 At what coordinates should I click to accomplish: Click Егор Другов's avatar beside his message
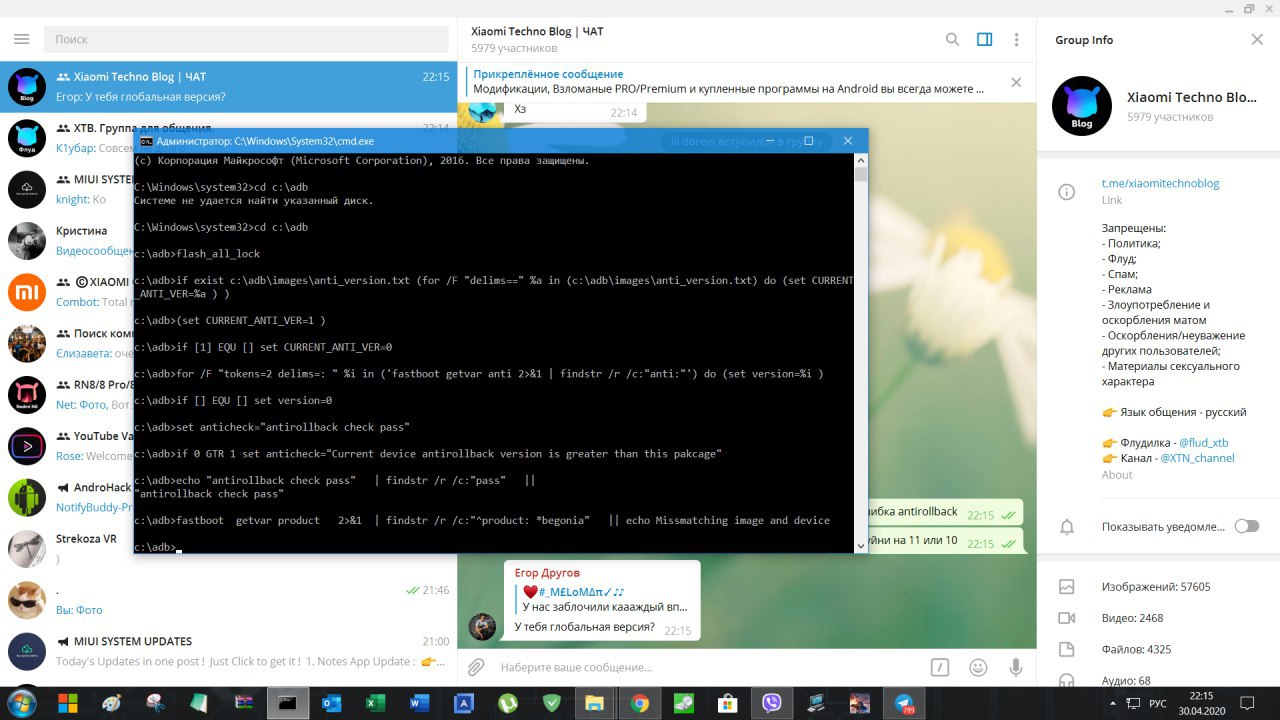click(x=482, y=626)
